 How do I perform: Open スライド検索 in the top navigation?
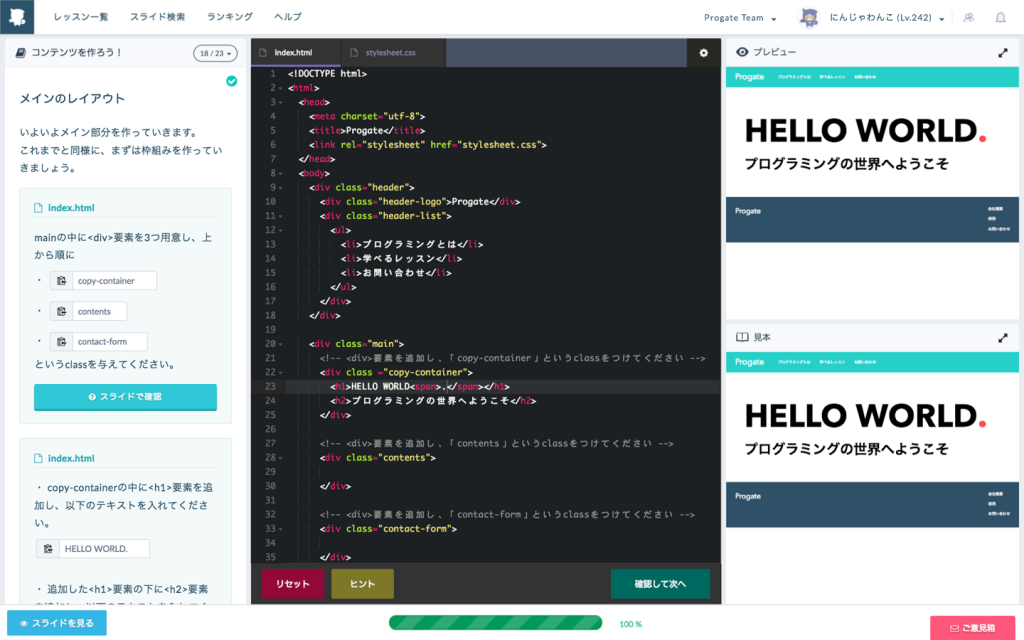click(x=157, y=17)
